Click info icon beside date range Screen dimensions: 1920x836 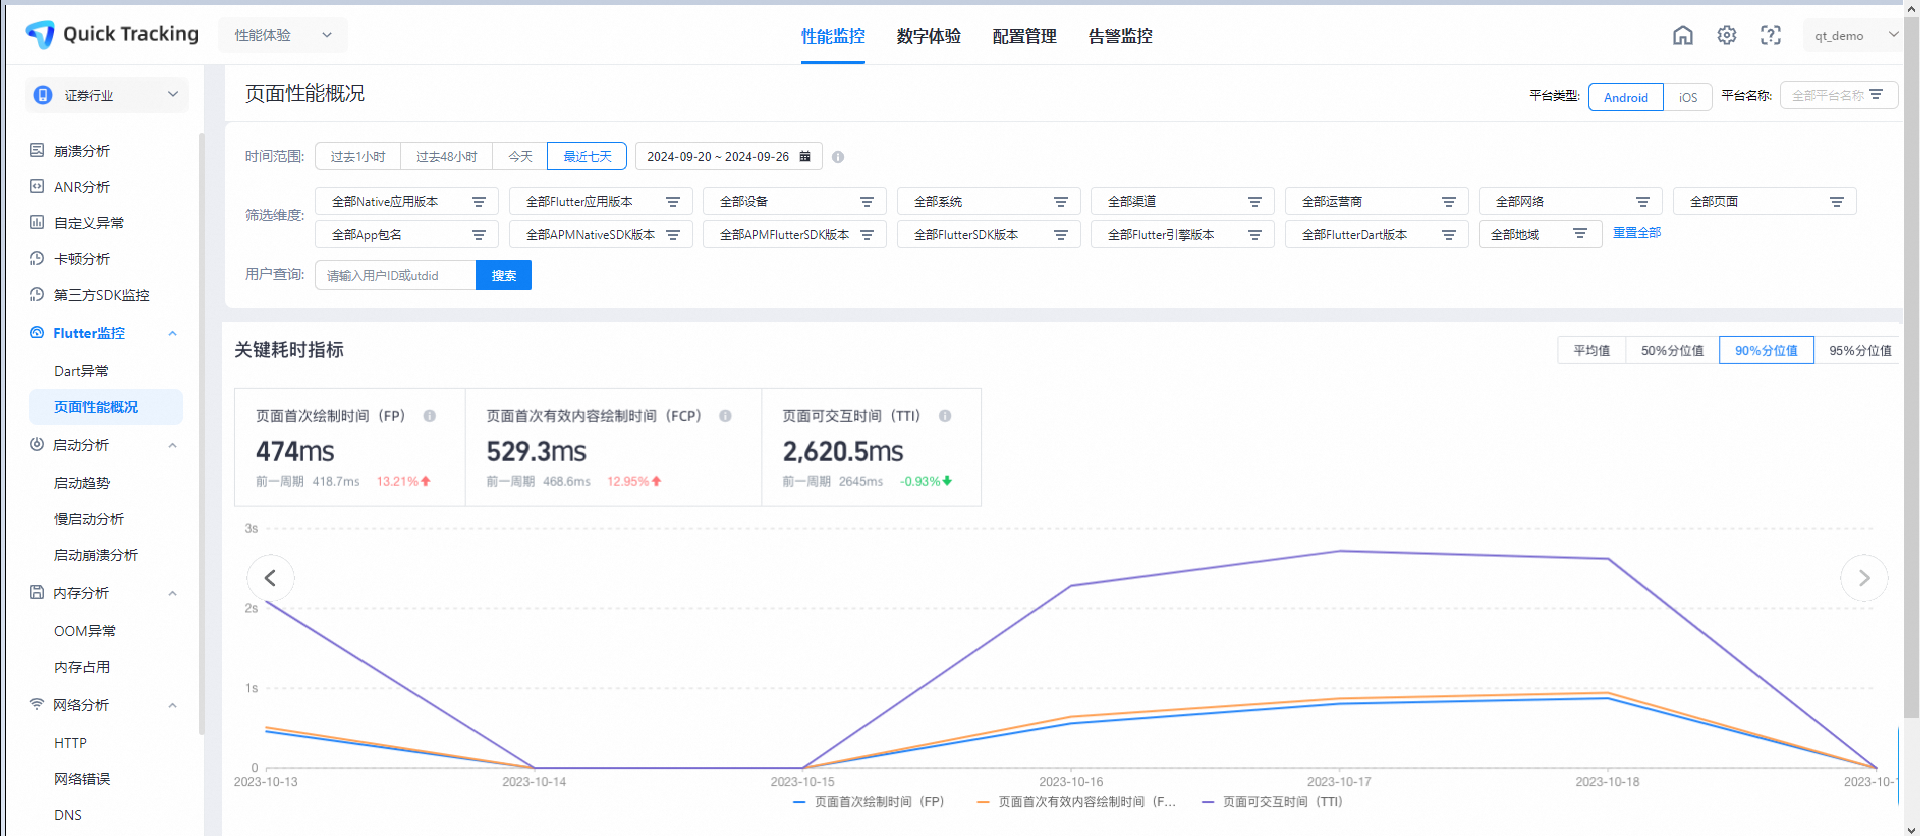pos(838,157)
